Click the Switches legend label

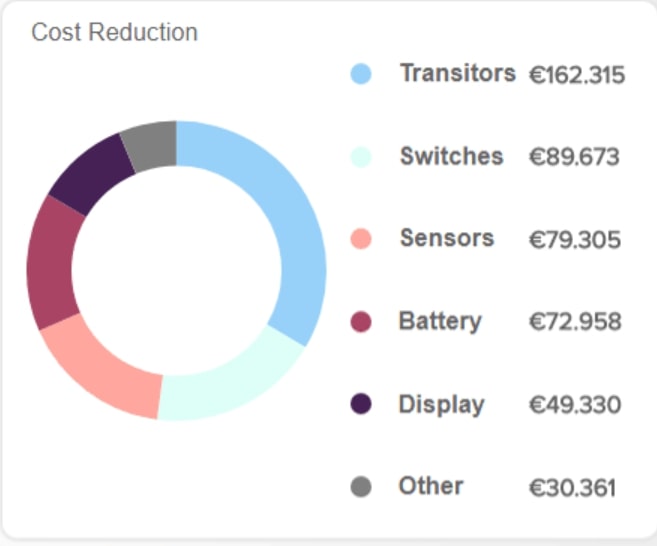pos(451,156)
